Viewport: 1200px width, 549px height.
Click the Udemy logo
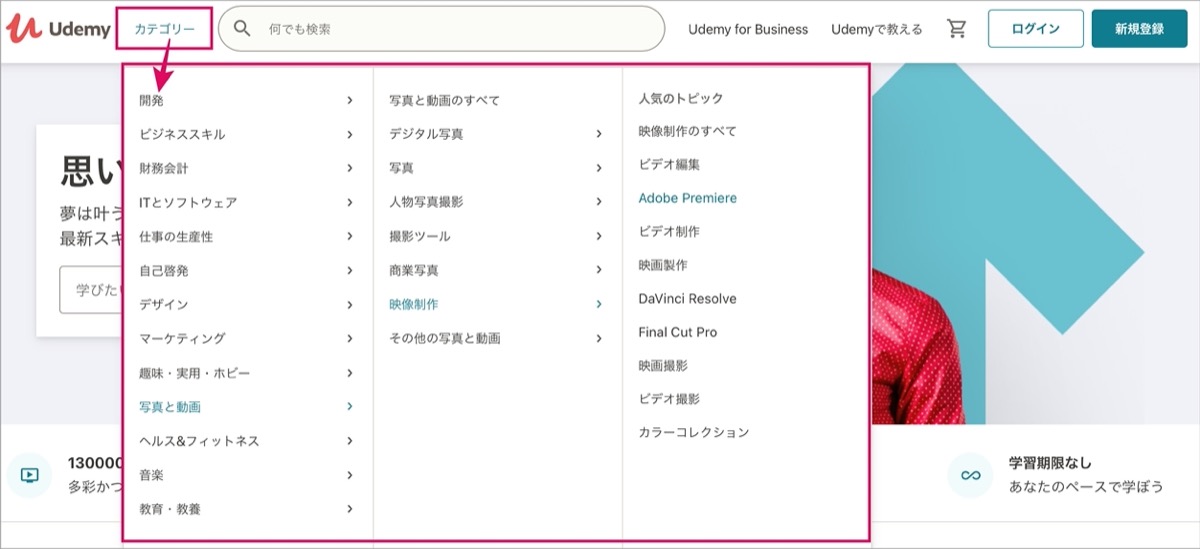tap(58, 29)
